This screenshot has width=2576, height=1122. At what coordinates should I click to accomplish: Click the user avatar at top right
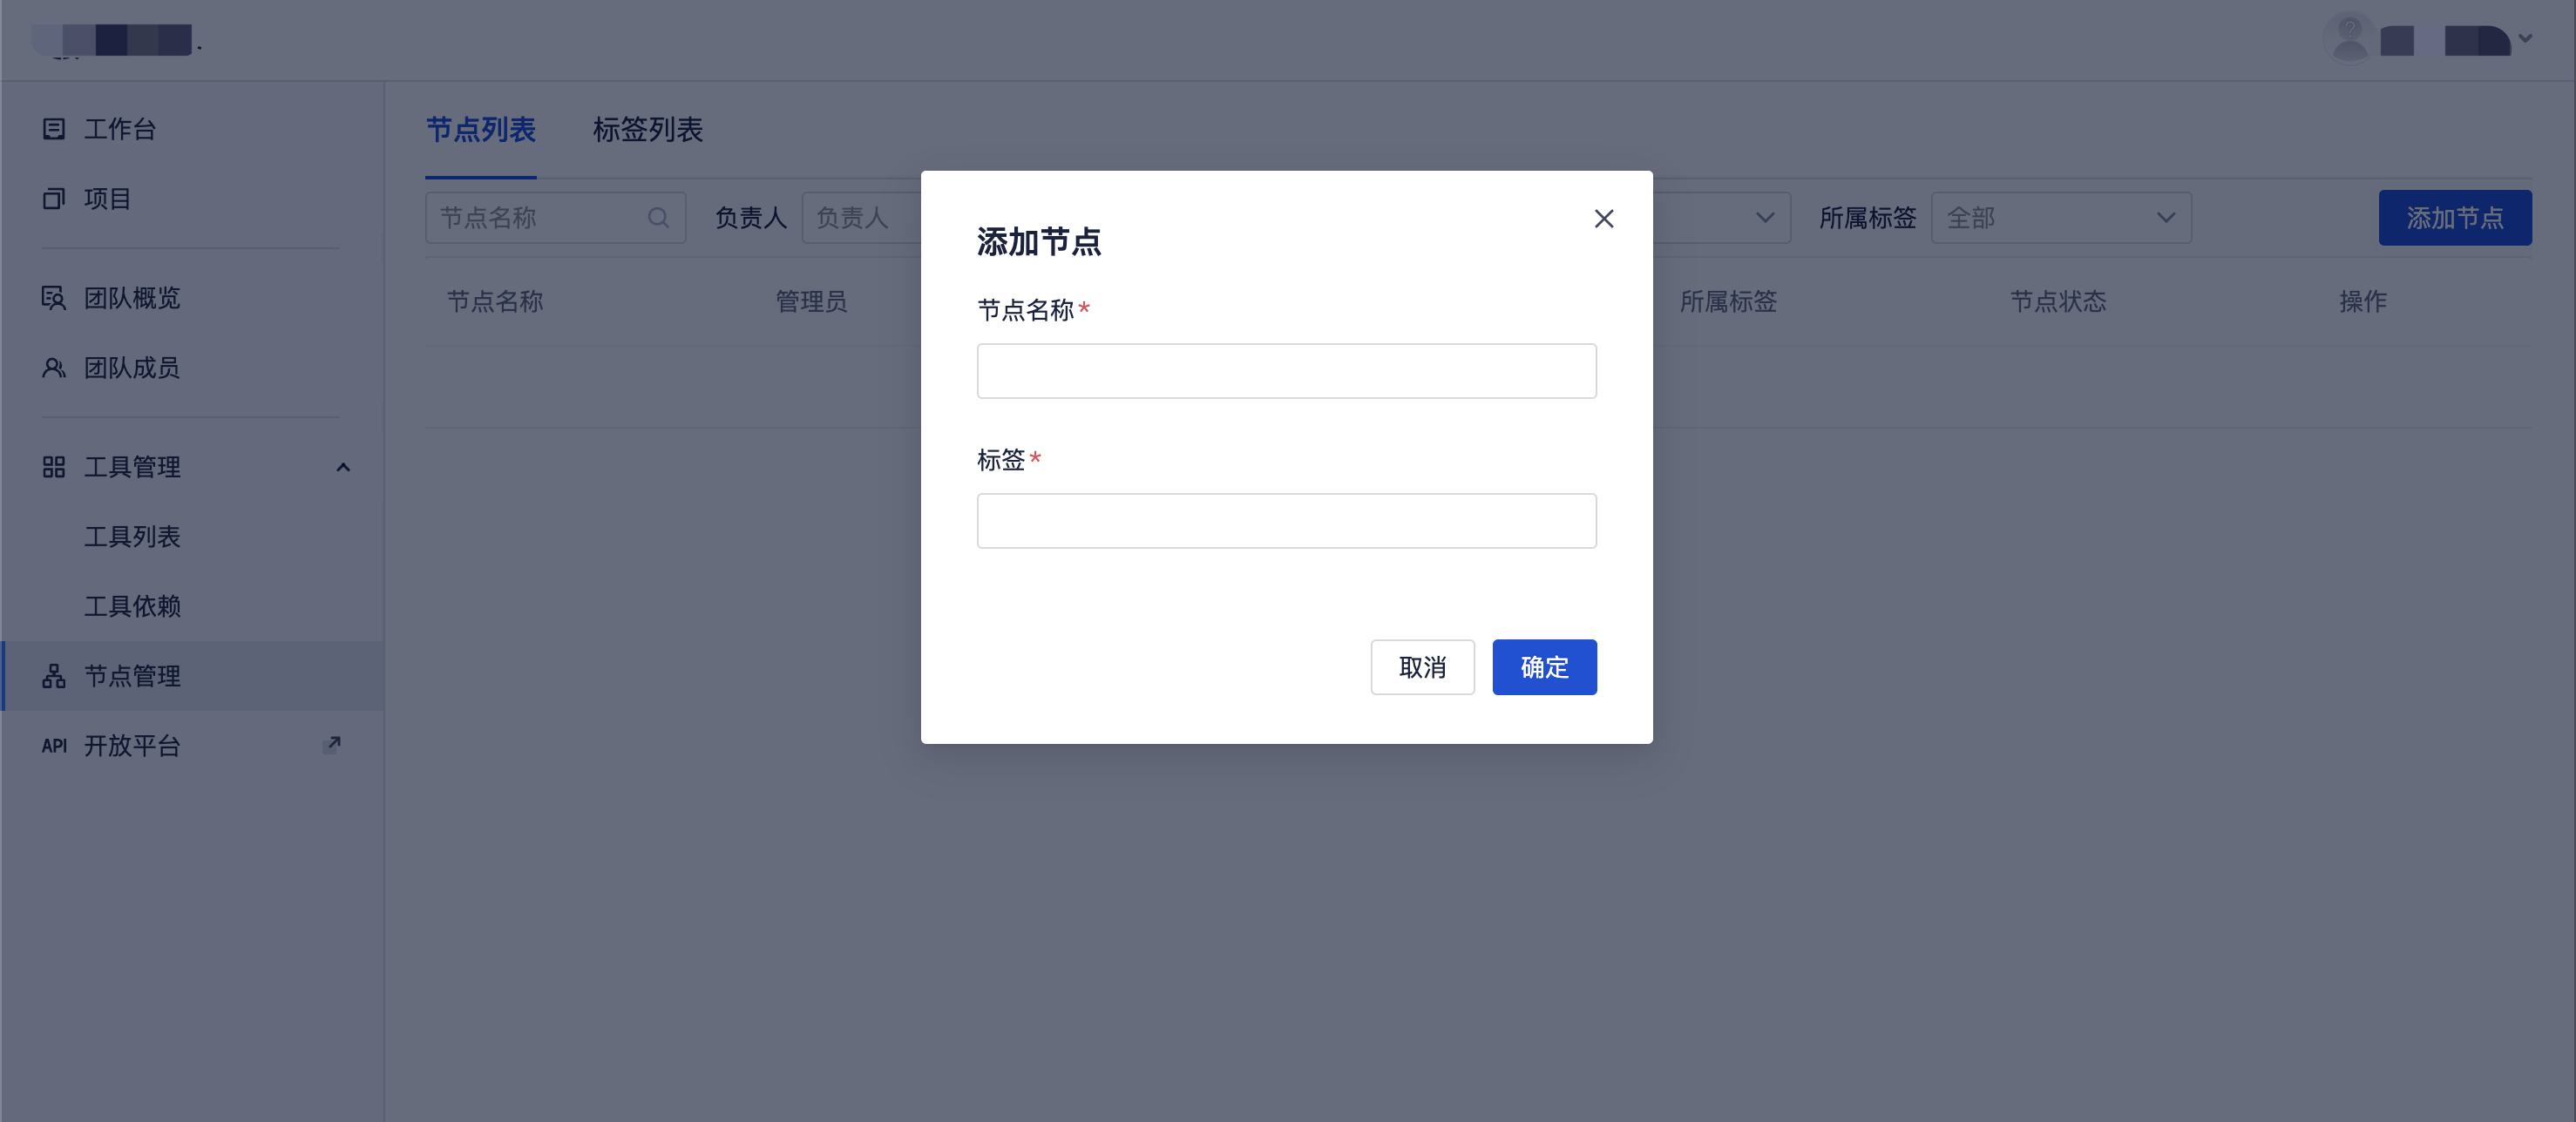[2349, 39]
